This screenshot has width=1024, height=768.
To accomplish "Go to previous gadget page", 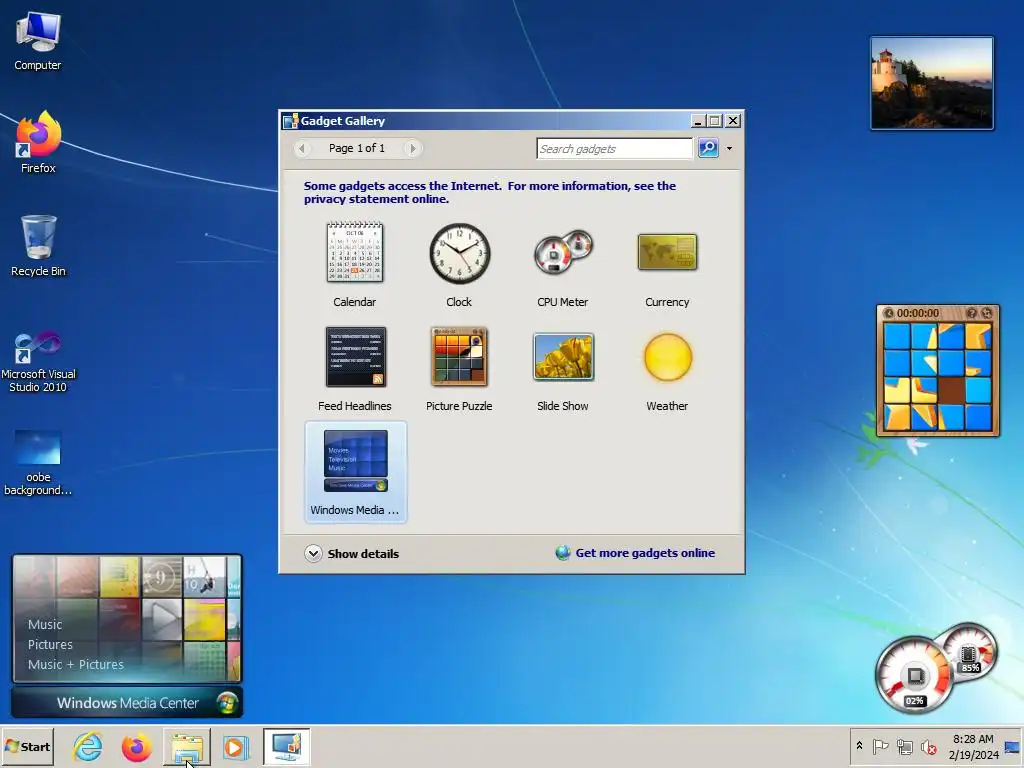I will pyautogui.click(x=302, y=148).
